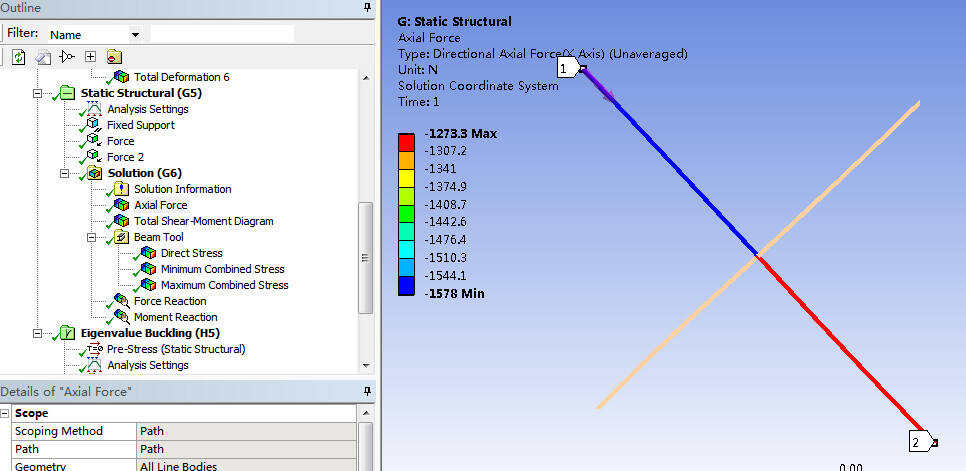Pin the Outline panel
The height and width of the screenshot is (471, 966).
367,7
